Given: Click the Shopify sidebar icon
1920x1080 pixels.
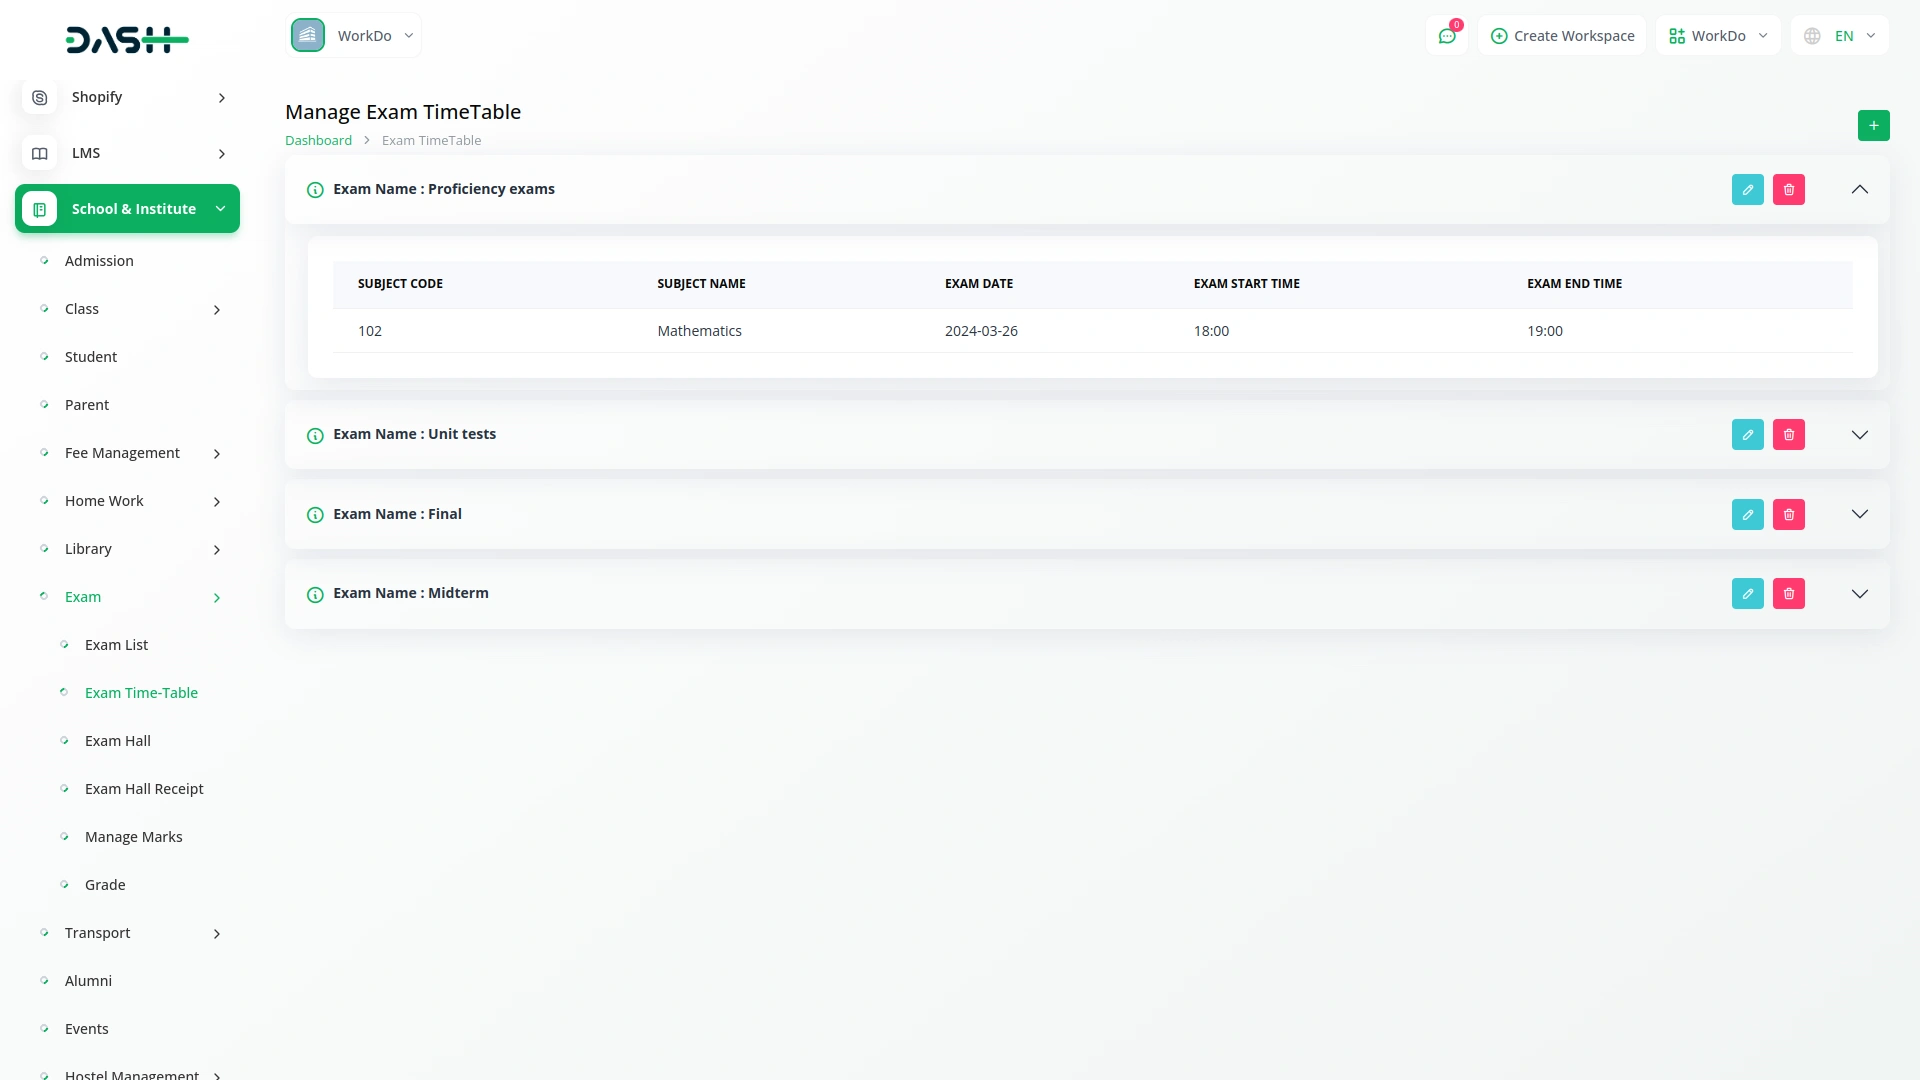Looking at the screenshot, I should click(x=40, y=98).
